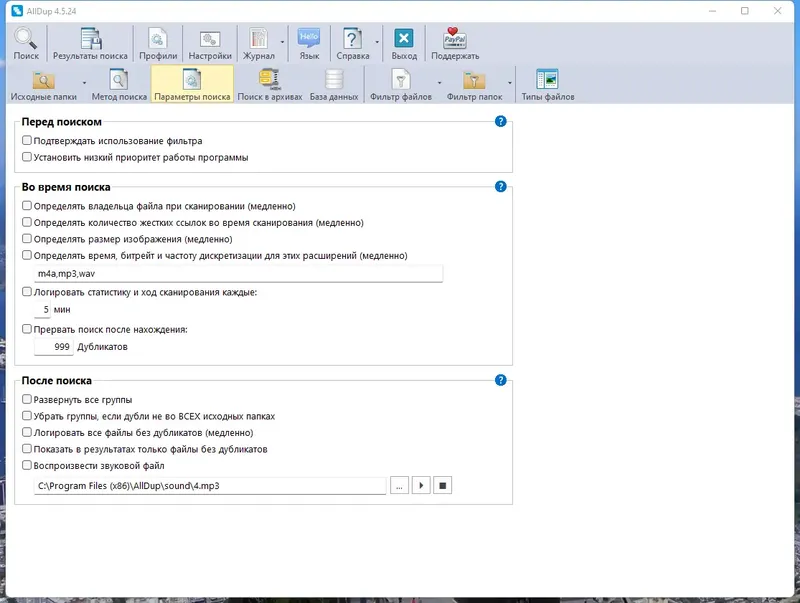
Task: Click the m4a,mp3,wav extensions field
Action: click(238, 273)
